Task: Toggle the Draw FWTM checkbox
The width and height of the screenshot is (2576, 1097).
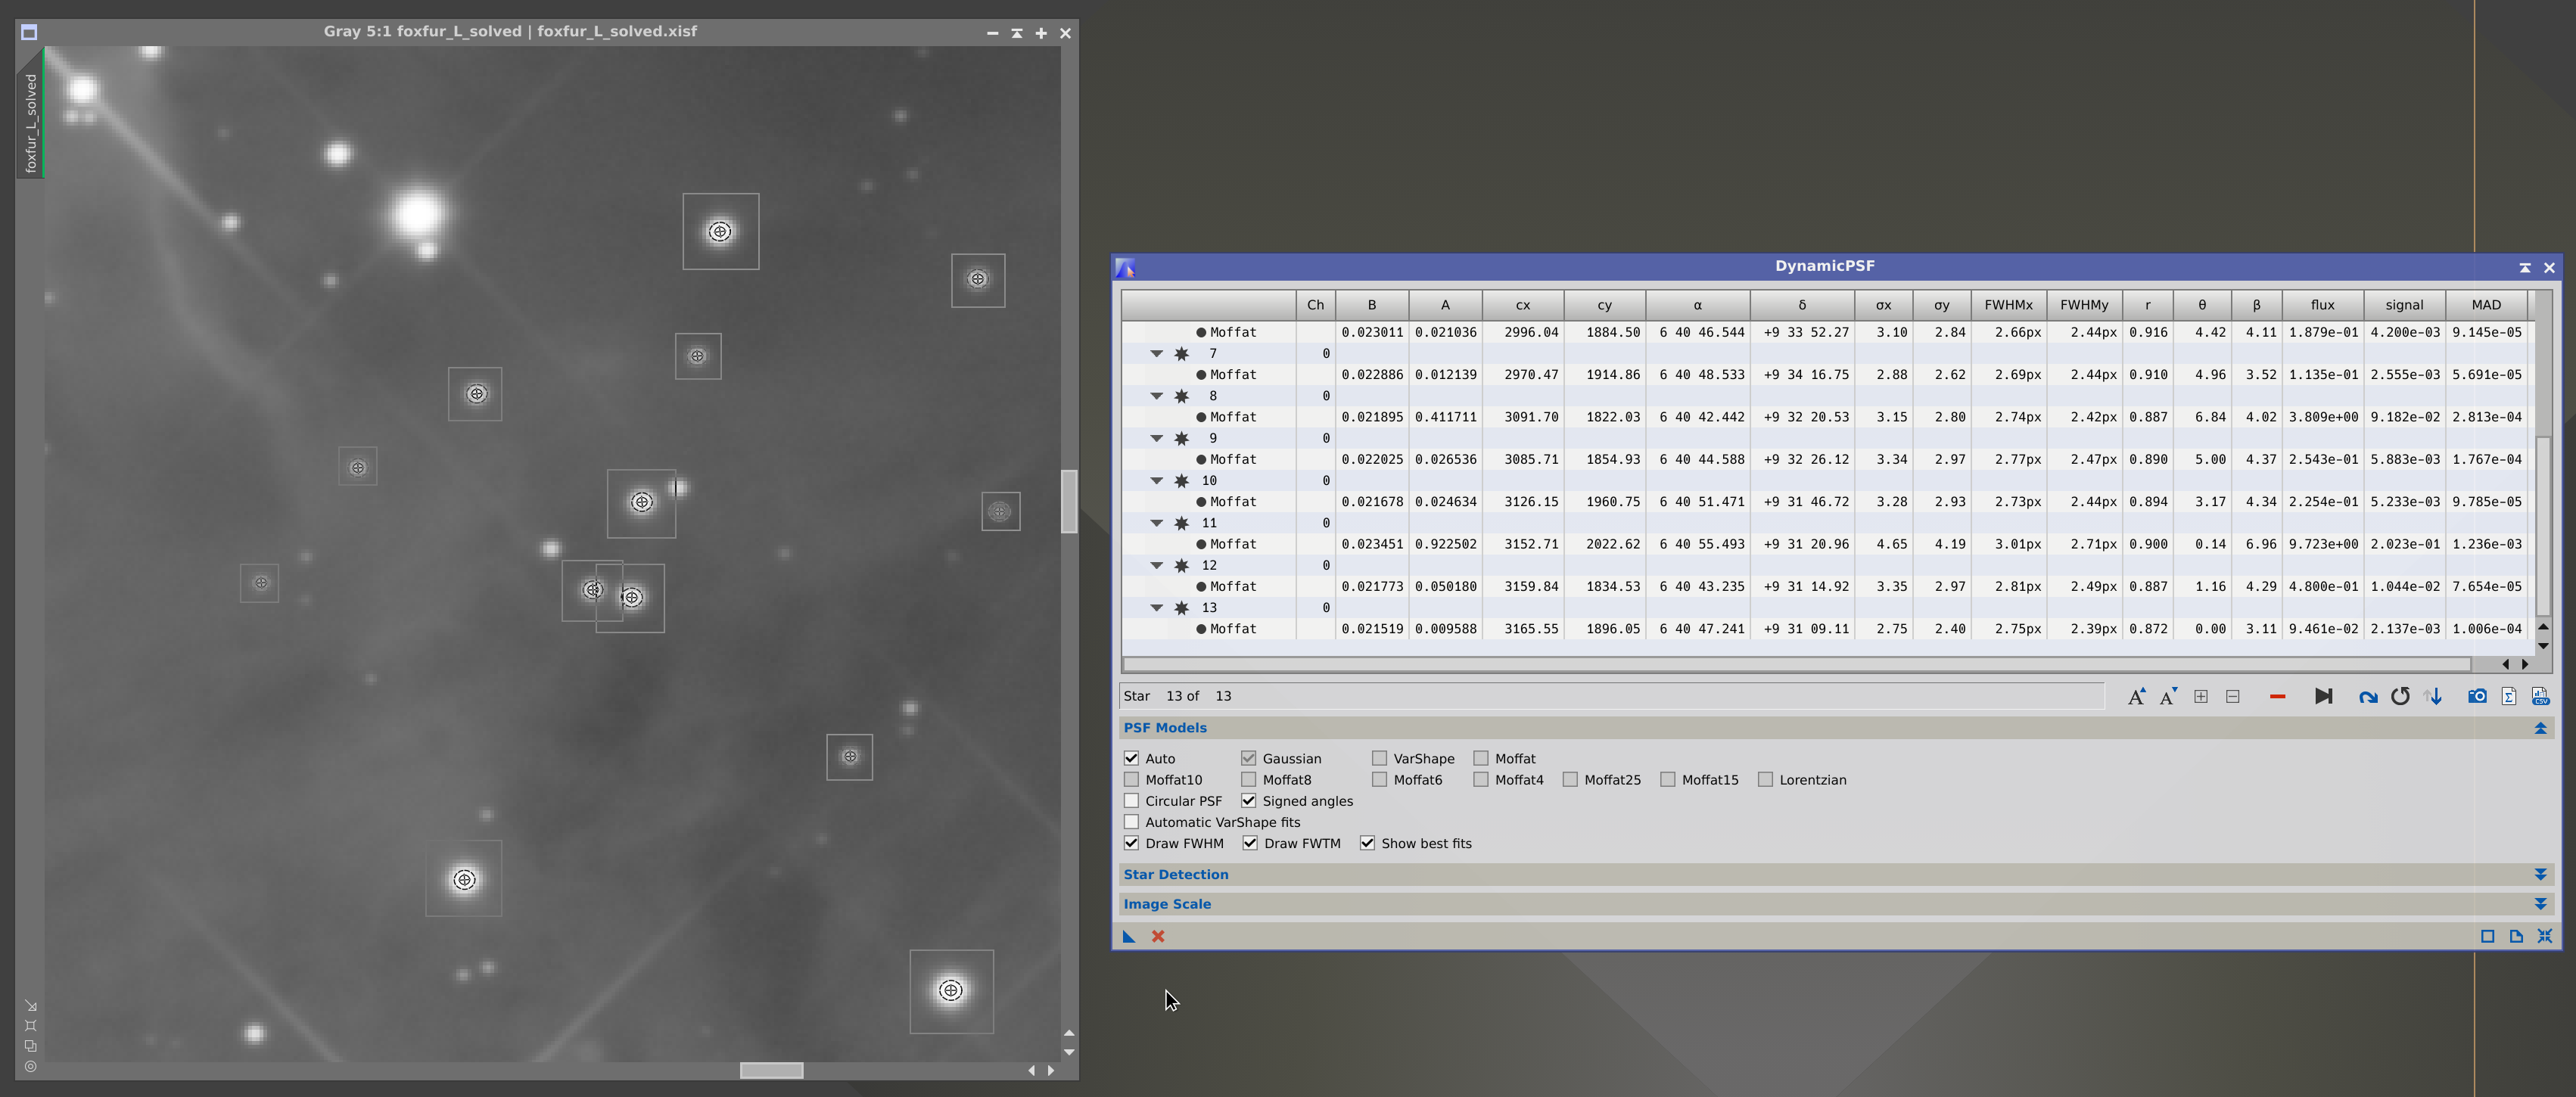Action: tap(1250, 843)
